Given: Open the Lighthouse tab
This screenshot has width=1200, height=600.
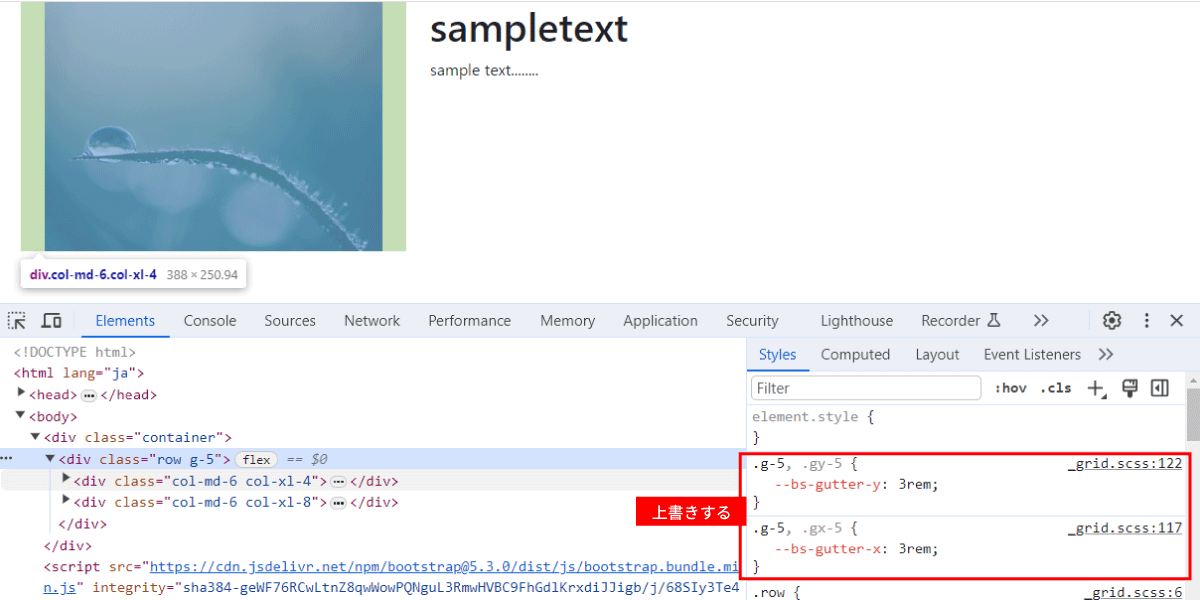Looking at the screenshot, I should [x=857, y=321].
